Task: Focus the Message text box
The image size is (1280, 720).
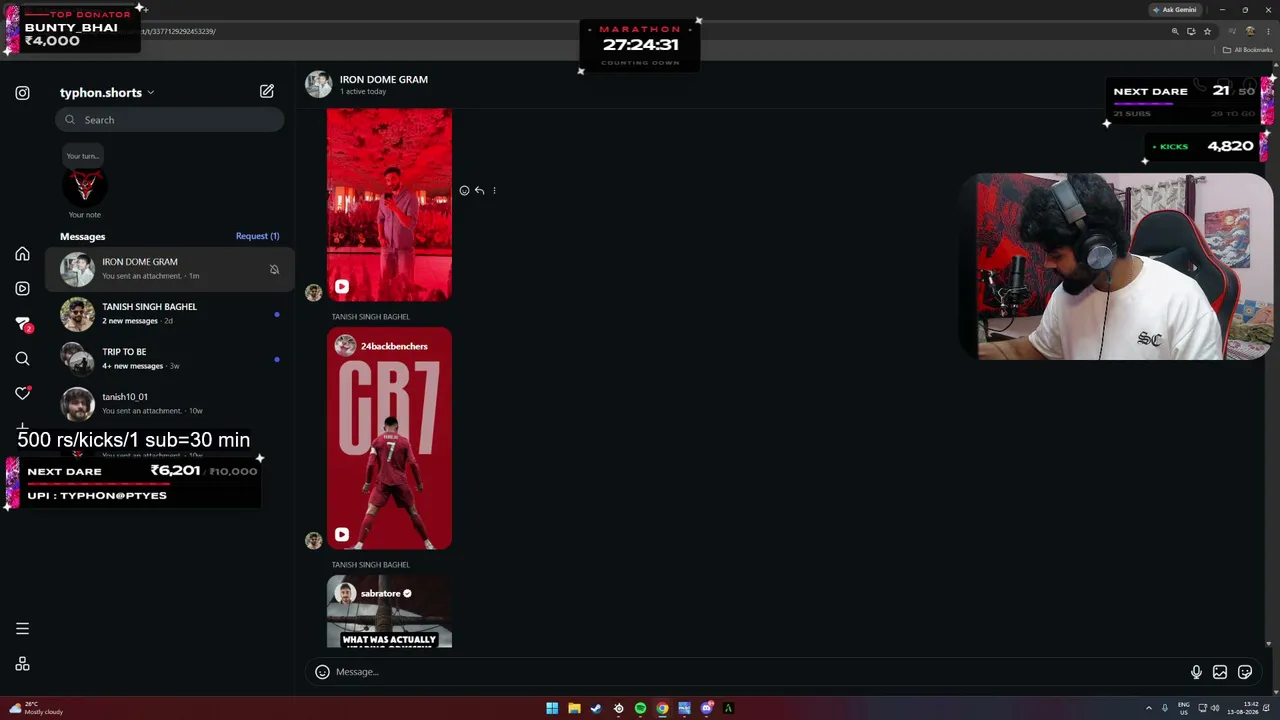Action: click(760, 672)
